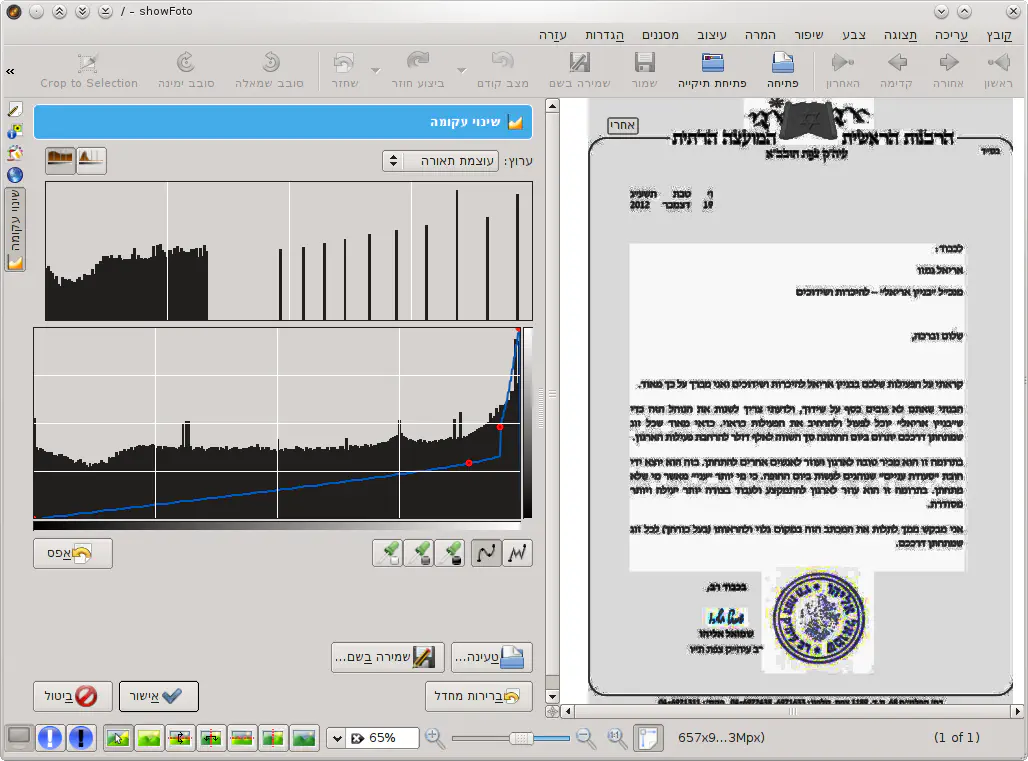
Task: Switch to free-hand curve drawing mode
Action: [517, 553]
